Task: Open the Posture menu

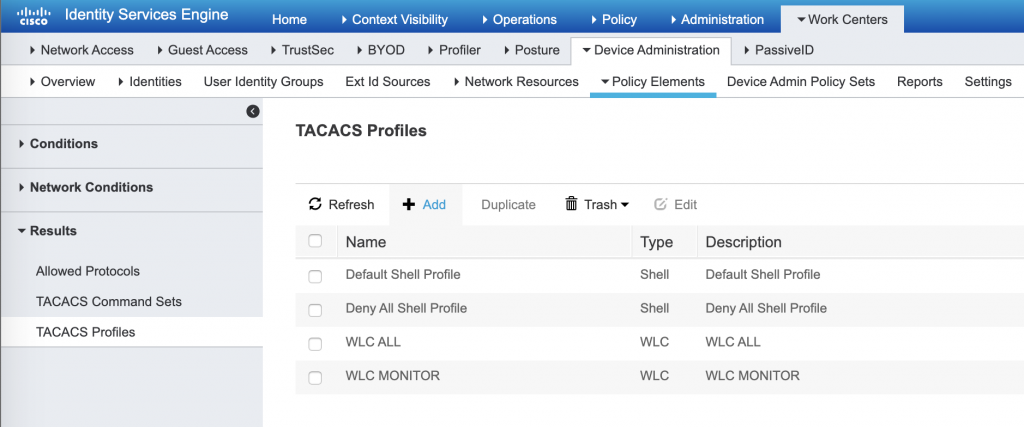Action: pyautogui.click(x=531, y=50)
